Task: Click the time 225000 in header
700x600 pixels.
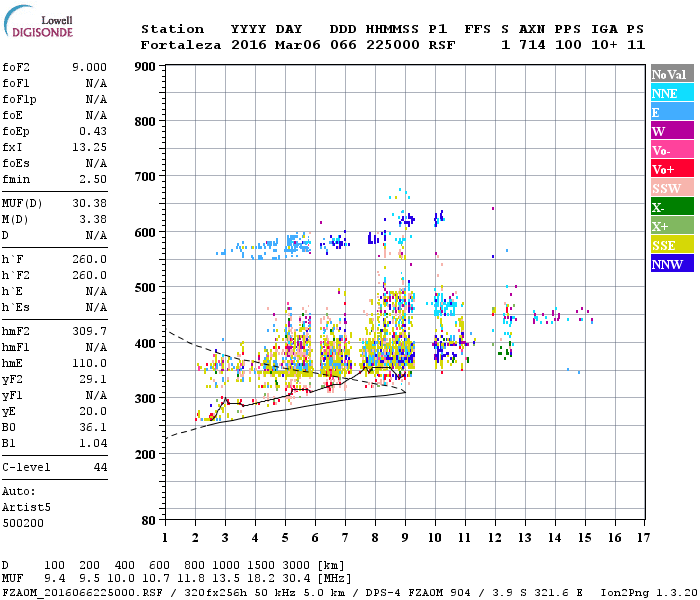Action: (393, 45)
